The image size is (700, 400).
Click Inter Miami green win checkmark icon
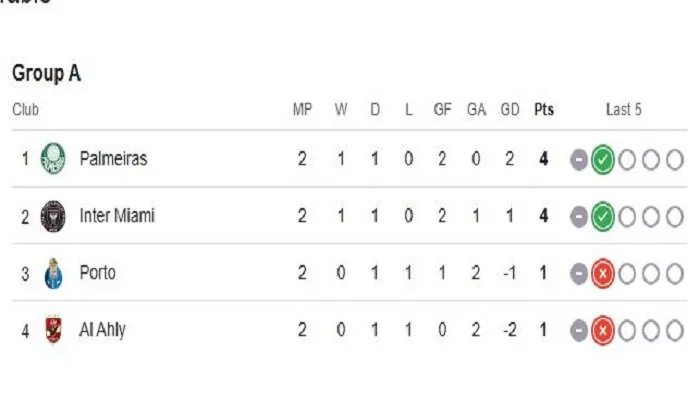603,217
